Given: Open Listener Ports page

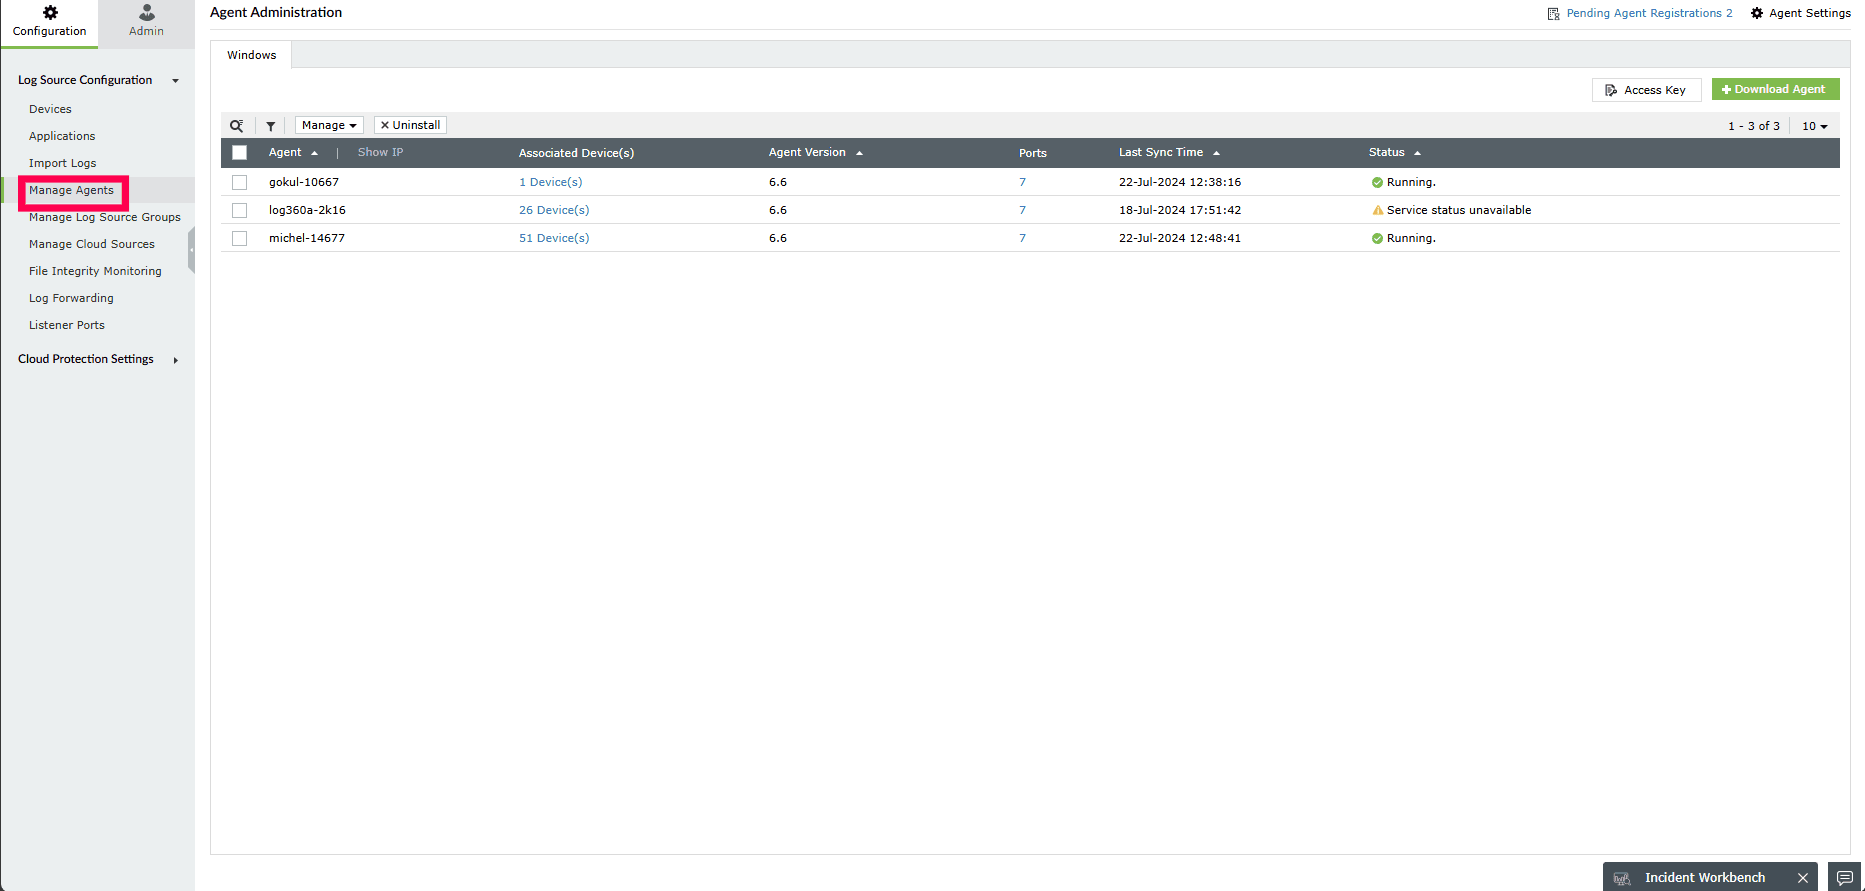Looking at the screenshot, I should 67,325.
